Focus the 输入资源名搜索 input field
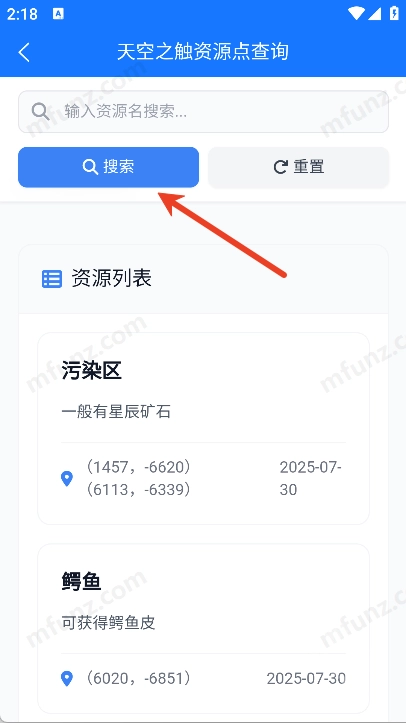 click(x=203, y=112)
